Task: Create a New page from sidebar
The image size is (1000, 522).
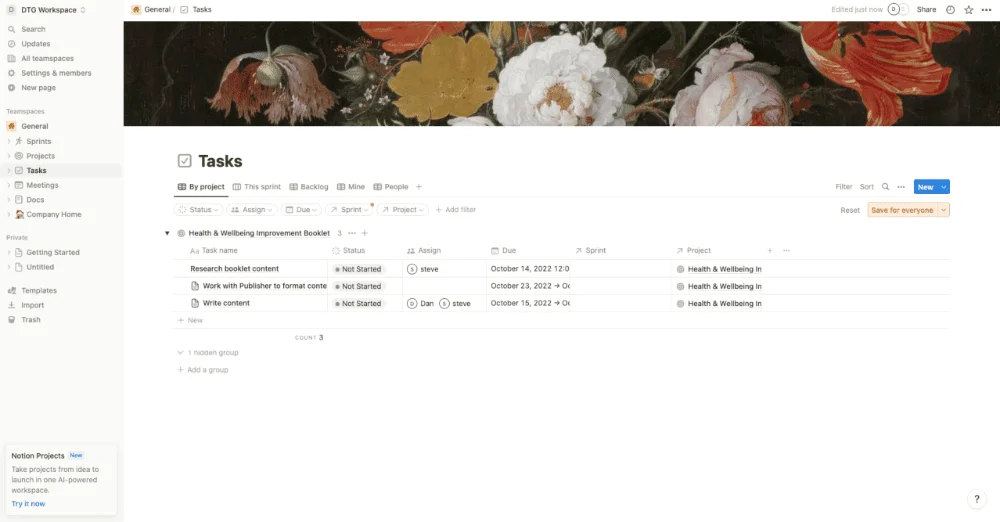Action: coord(38,88)
